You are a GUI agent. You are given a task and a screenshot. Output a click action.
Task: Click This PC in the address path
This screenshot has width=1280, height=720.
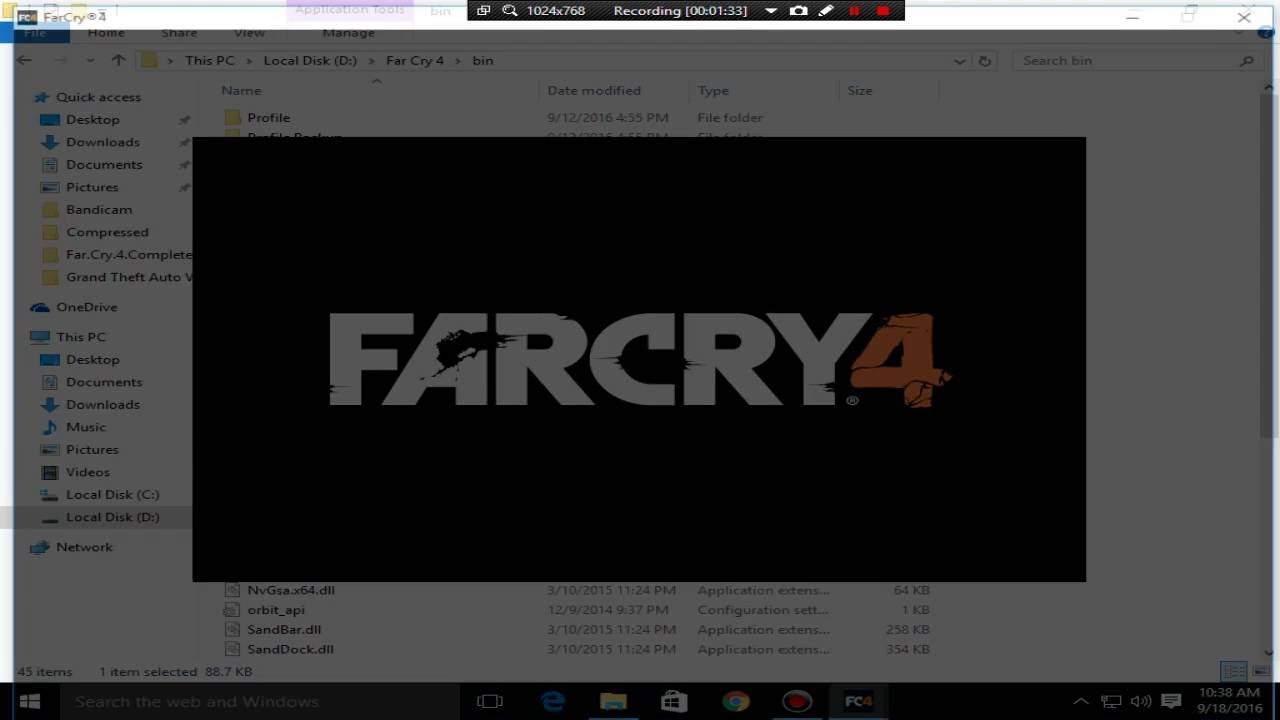coord(210,60)
